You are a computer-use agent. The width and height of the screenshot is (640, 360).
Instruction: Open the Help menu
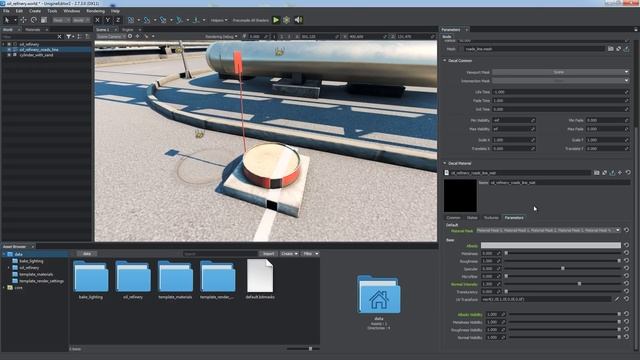coord(116,11)
